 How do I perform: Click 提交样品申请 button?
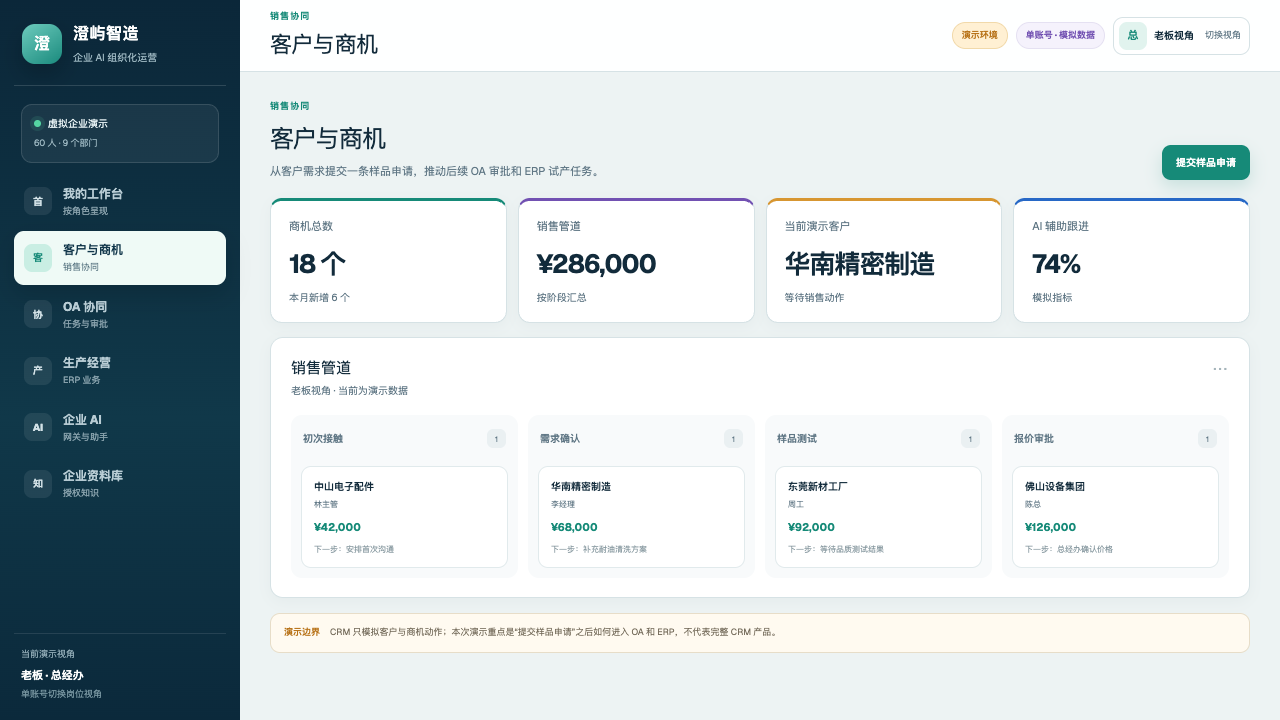click(x=1206, y=162)
